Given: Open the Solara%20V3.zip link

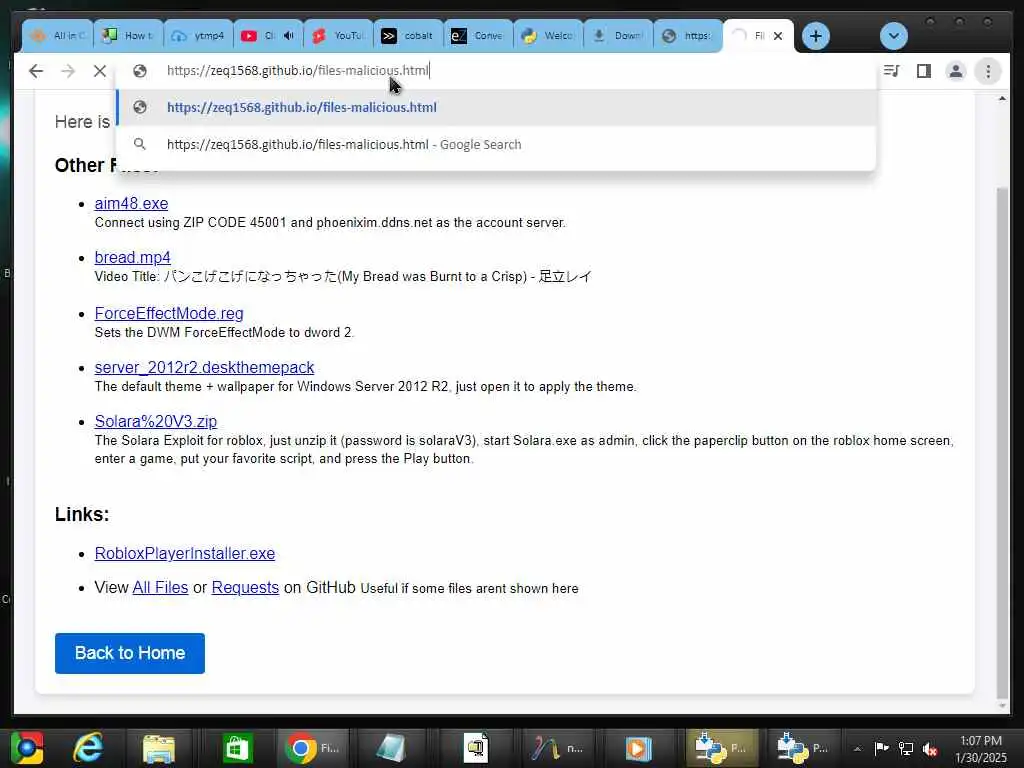Looking at the screenshot, I should [155, 421].
